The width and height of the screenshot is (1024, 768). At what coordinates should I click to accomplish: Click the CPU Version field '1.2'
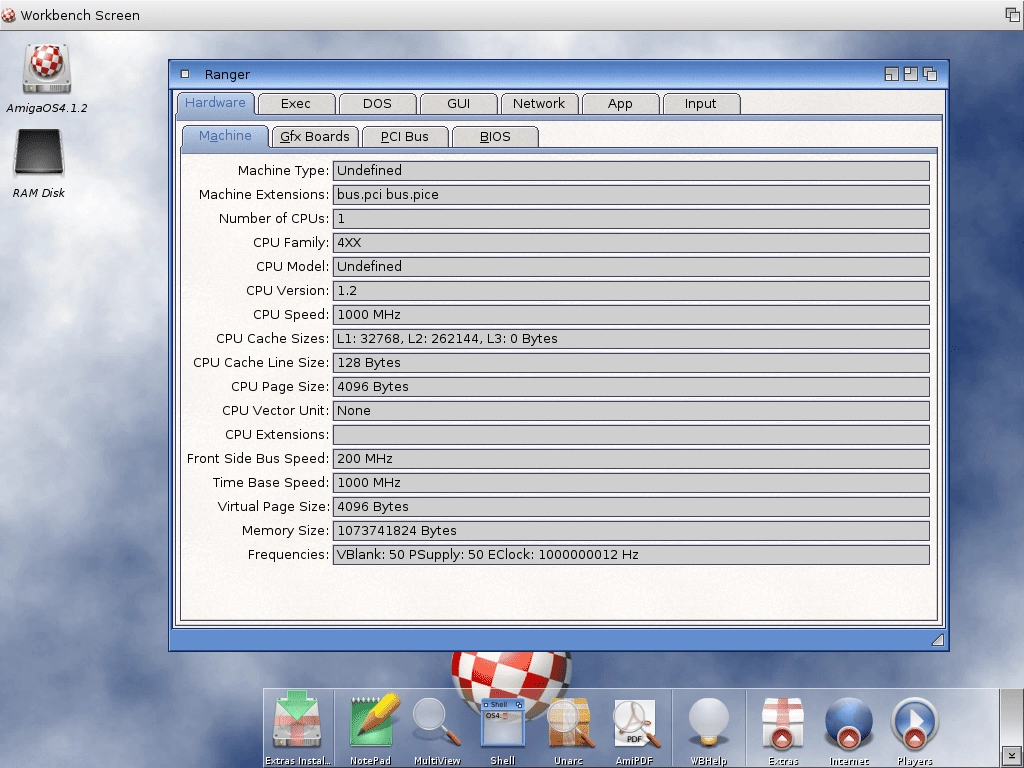[632, 291]
